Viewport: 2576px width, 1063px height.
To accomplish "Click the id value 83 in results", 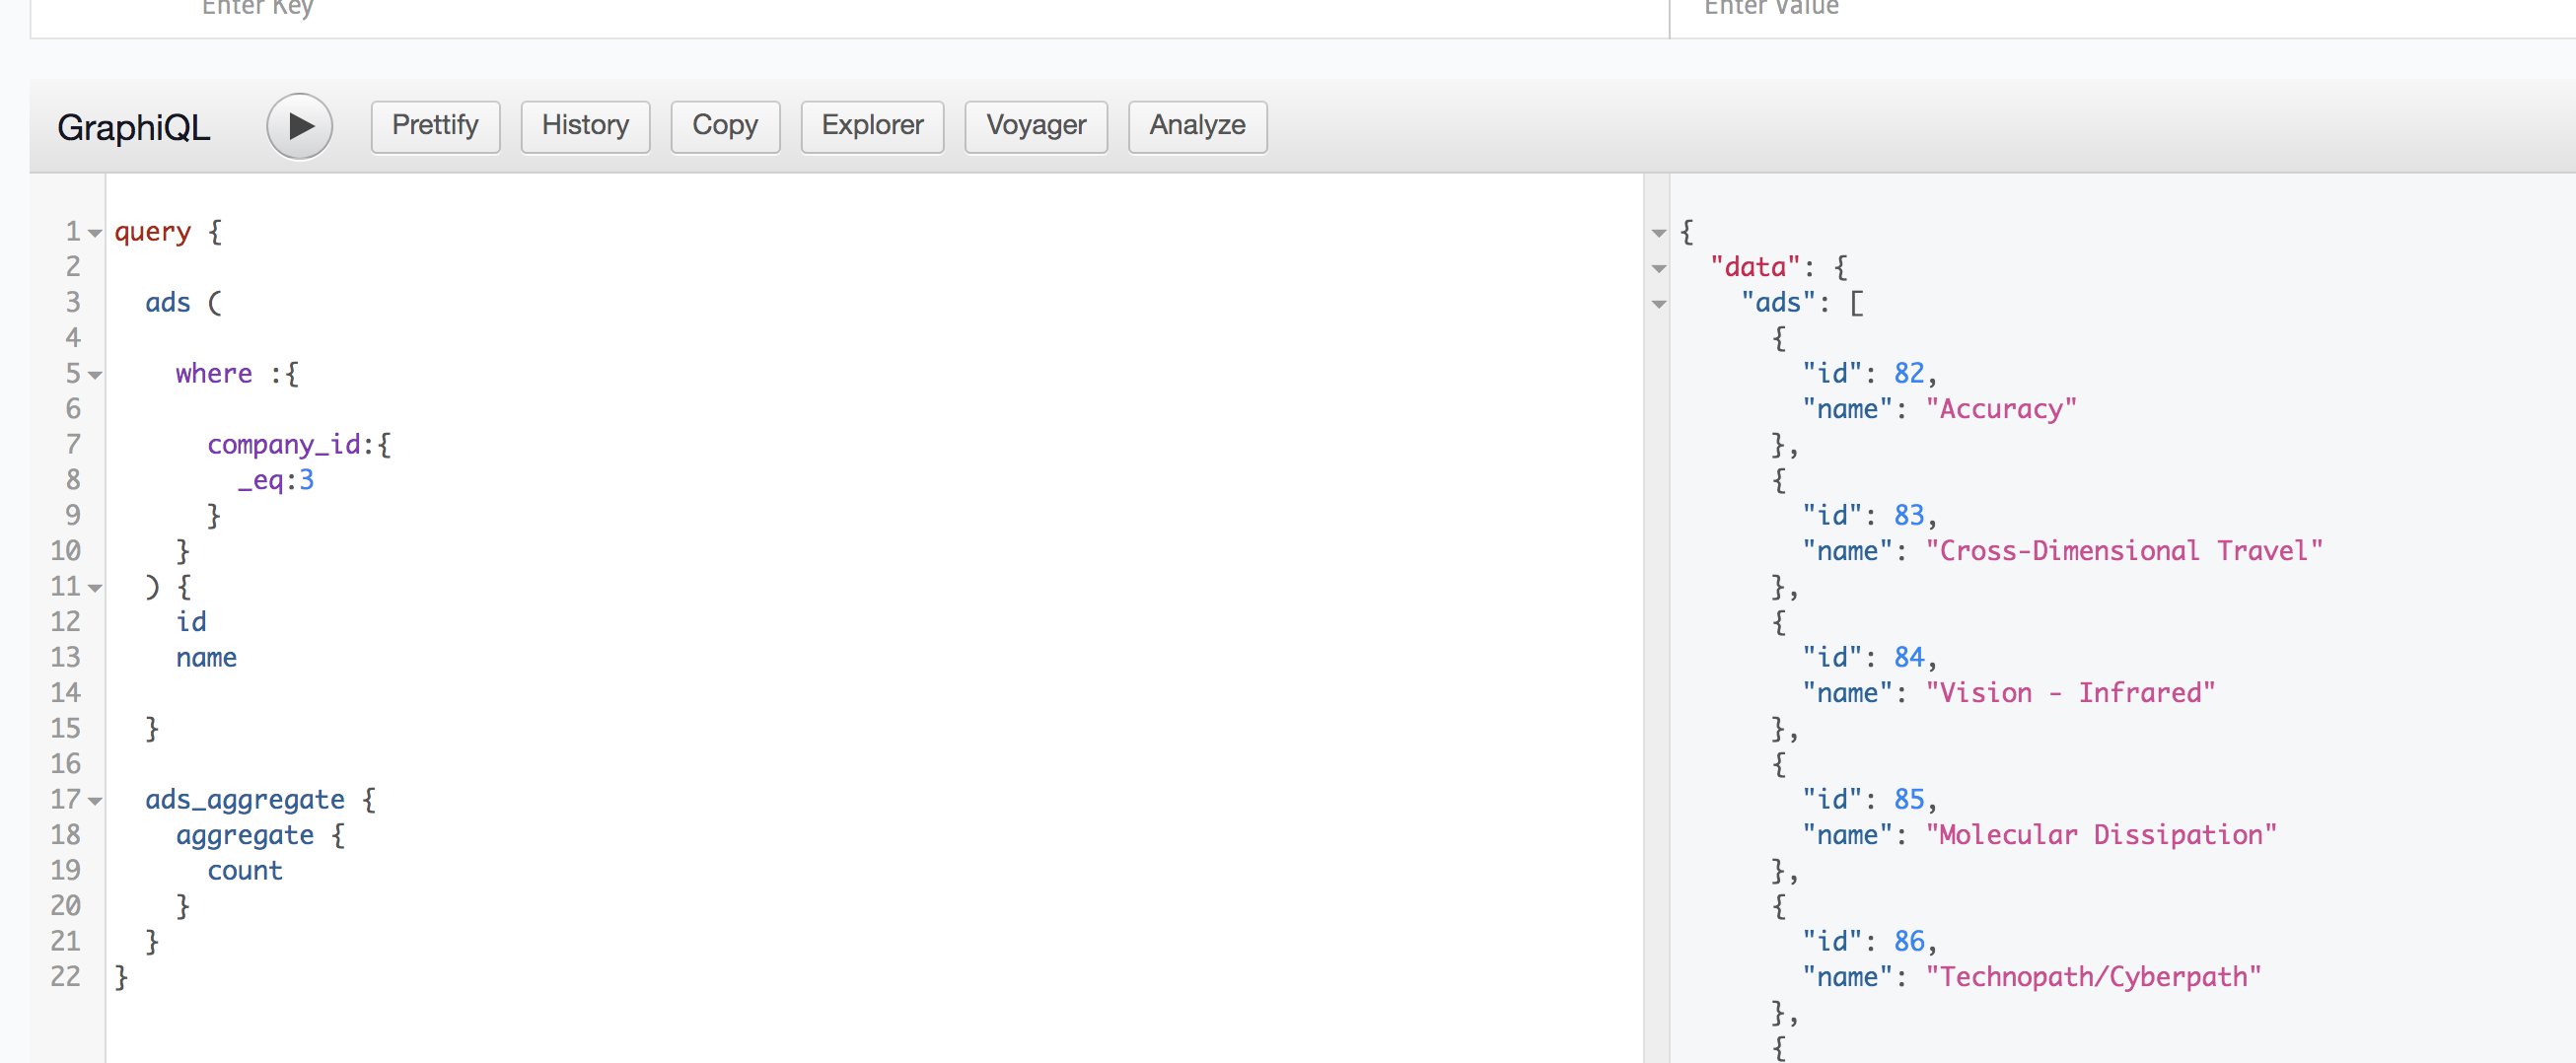I will pos(1909,516).
